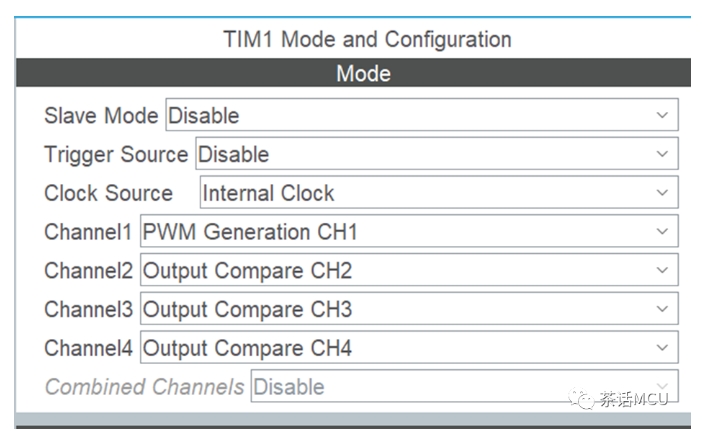Click the Slave Mode dropdown arrow

(662, 115)
